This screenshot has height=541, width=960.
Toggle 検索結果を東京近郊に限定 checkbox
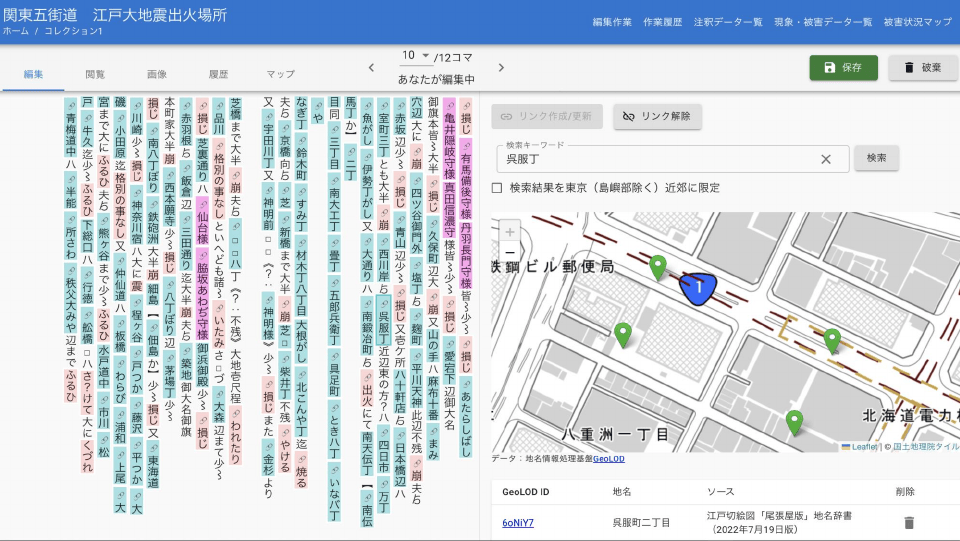point(497,188)
